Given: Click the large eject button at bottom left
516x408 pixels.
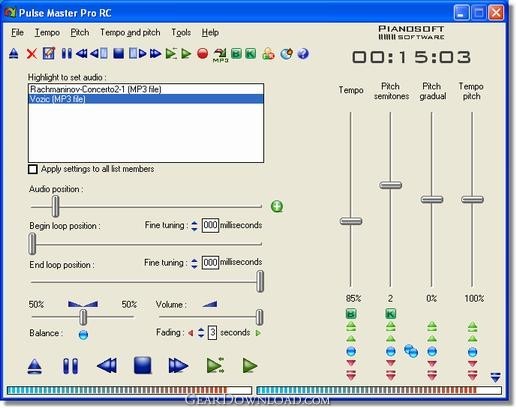Looking at the screenshot, I should [35, 366].
